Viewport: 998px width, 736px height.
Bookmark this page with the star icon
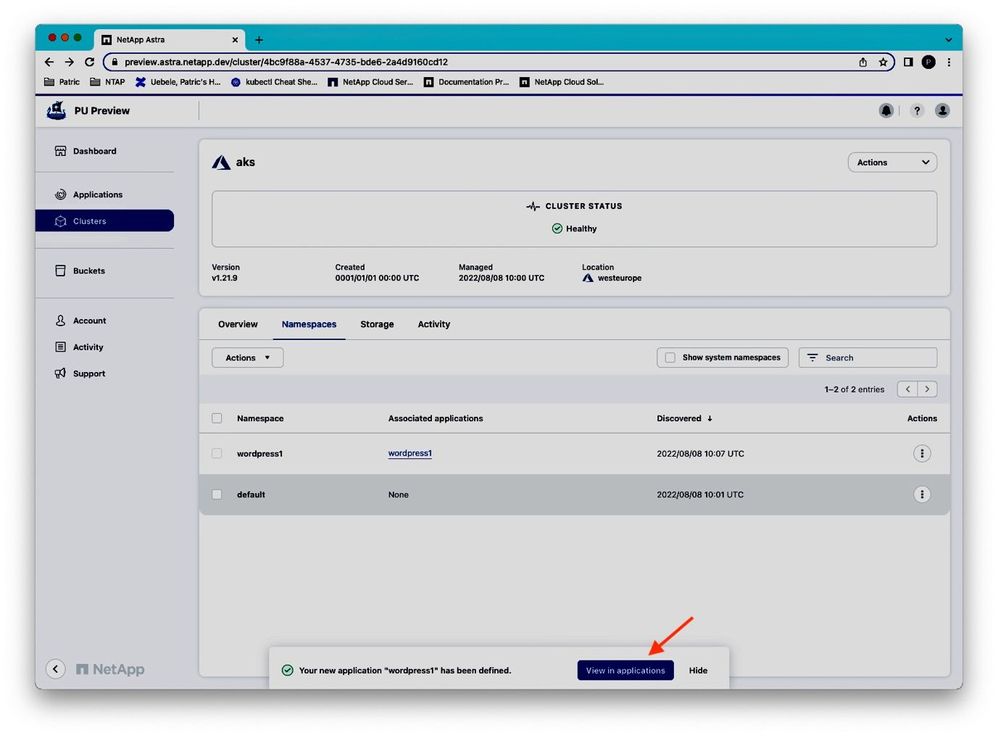[x=883, y=62]
